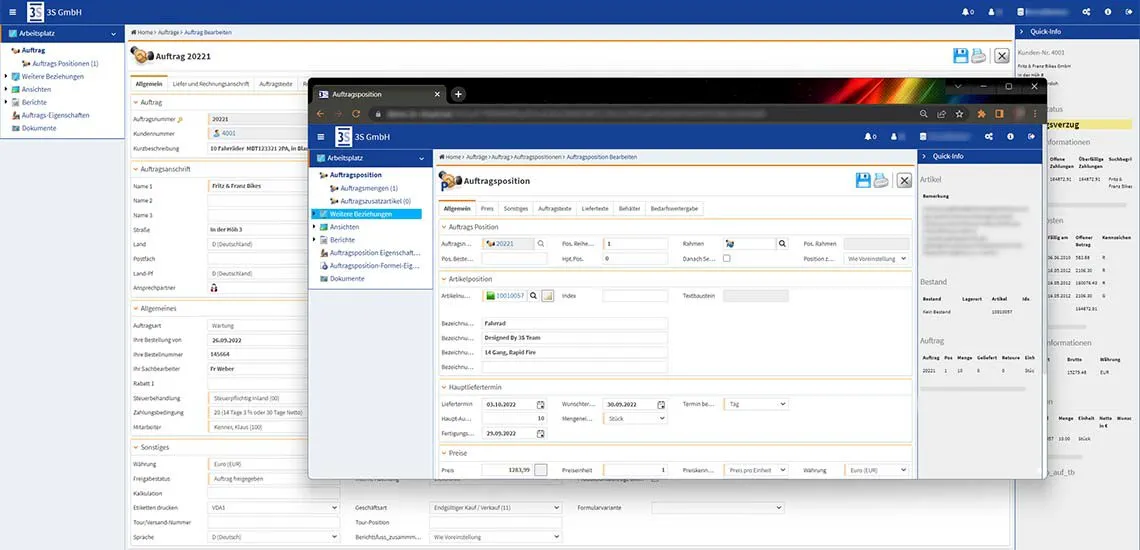Click customer number 4001 link
1140x550 pixels.
coord(228,132)
